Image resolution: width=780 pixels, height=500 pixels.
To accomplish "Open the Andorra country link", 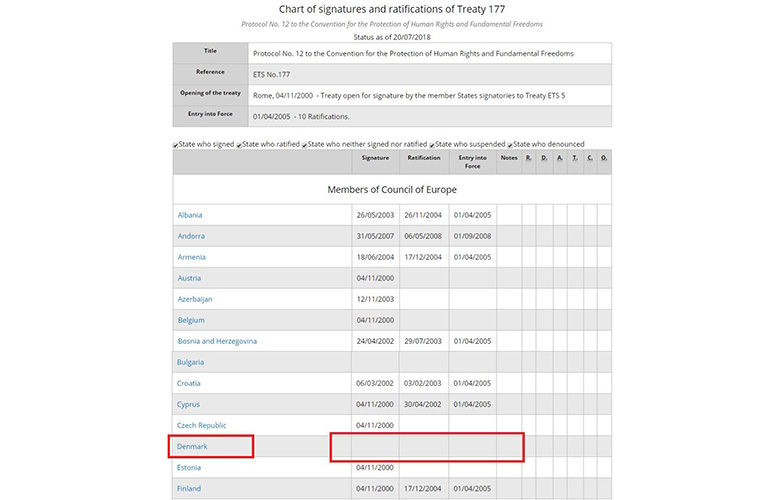I will [x=191, y=236].
